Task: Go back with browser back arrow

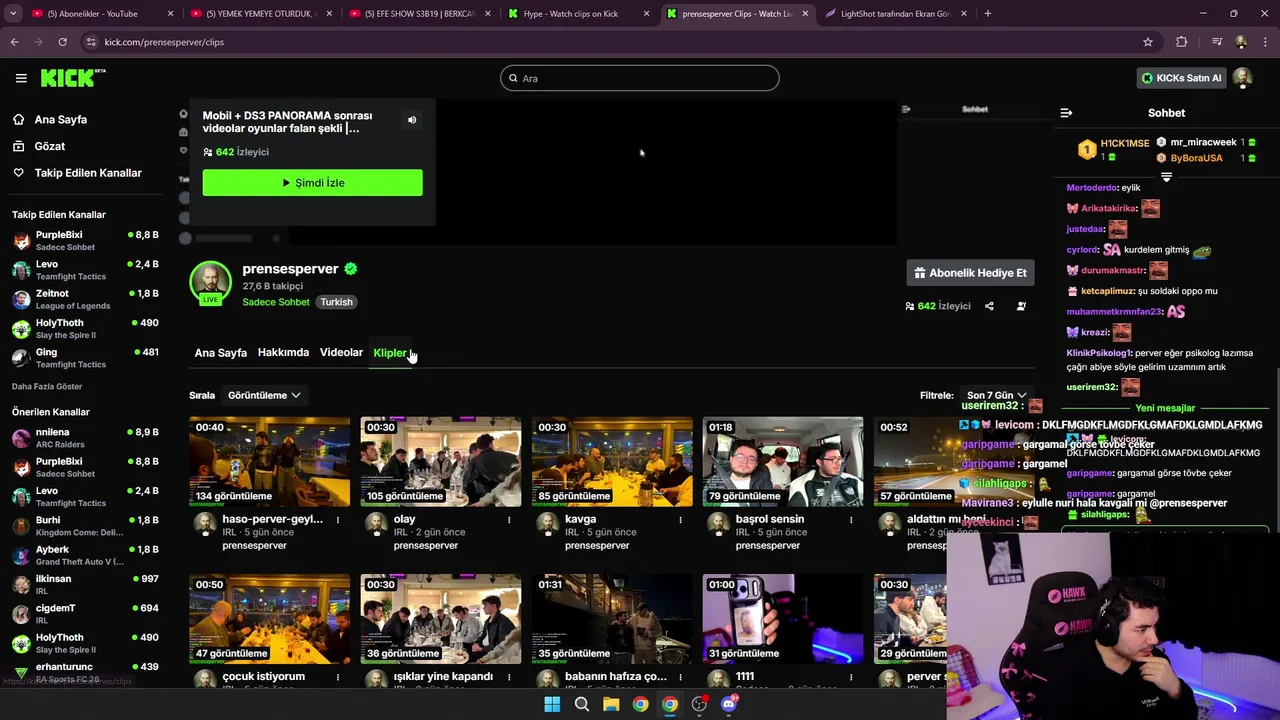Action: [x=15, y=42]
